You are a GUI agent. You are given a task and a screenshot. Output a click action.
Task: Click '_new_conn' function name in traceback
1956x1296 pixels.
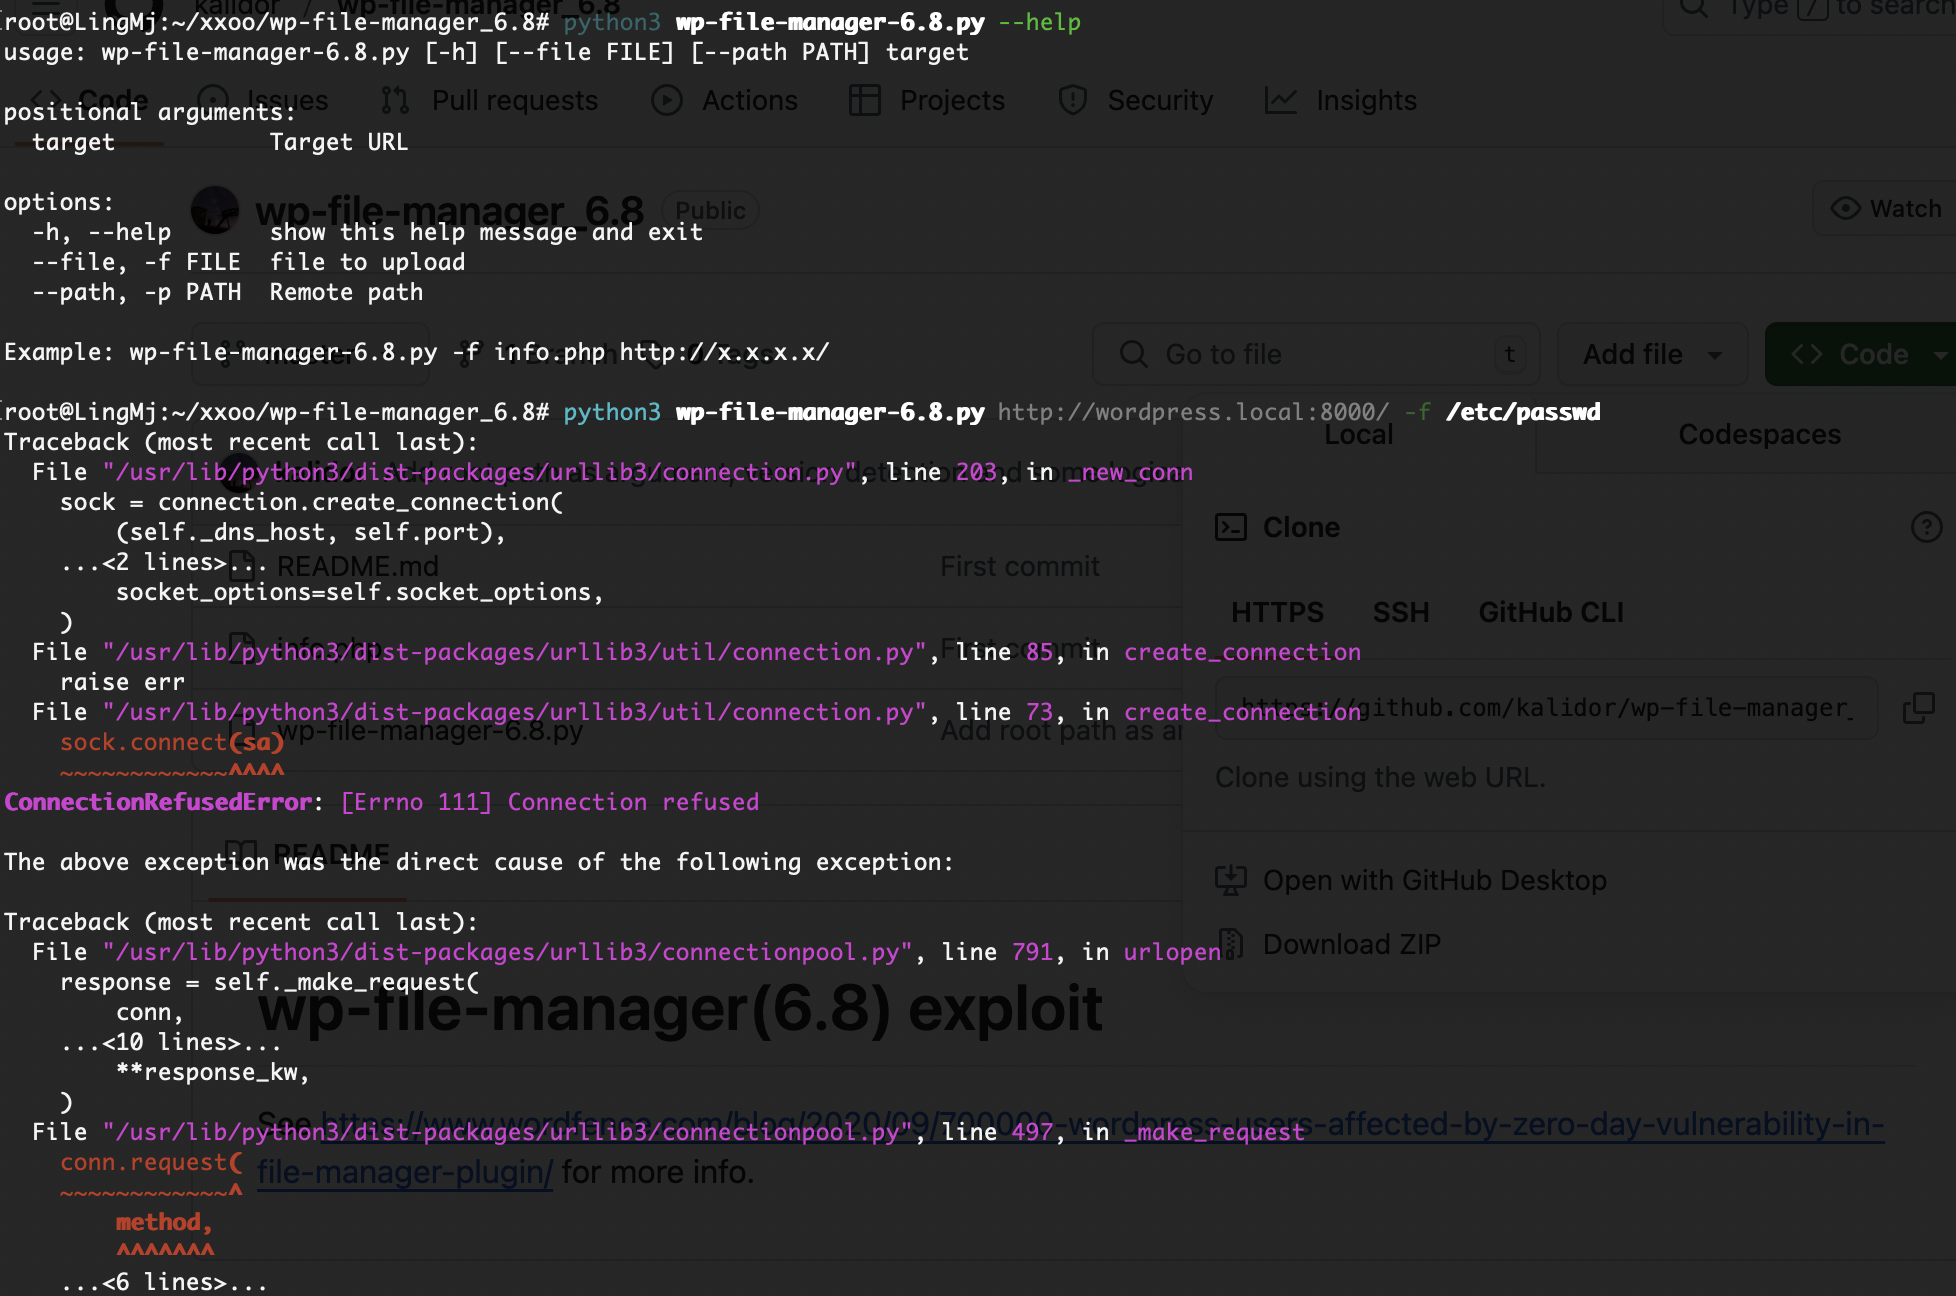pyautogui.click(x=1130, y=472)
